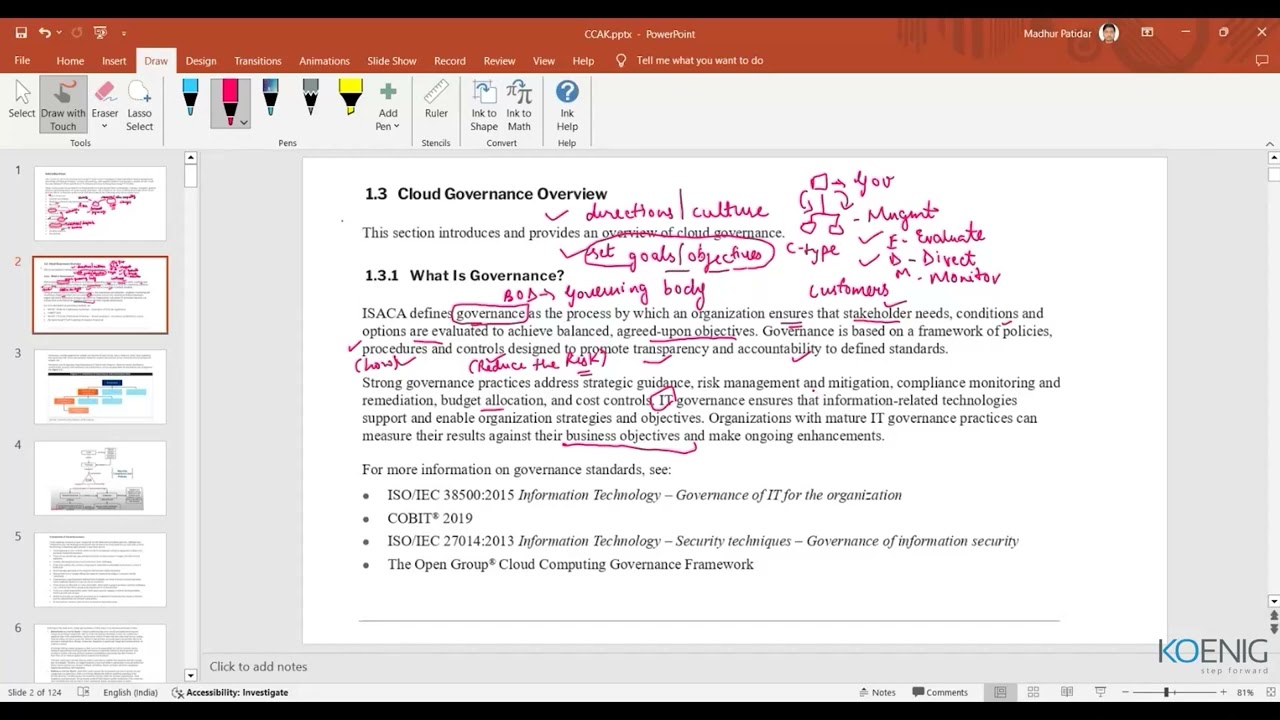Image resolution: width=1280 pixels, height=720 pixels.
Task: Toggle the Comments pane button
Action: tap(939, 692)
